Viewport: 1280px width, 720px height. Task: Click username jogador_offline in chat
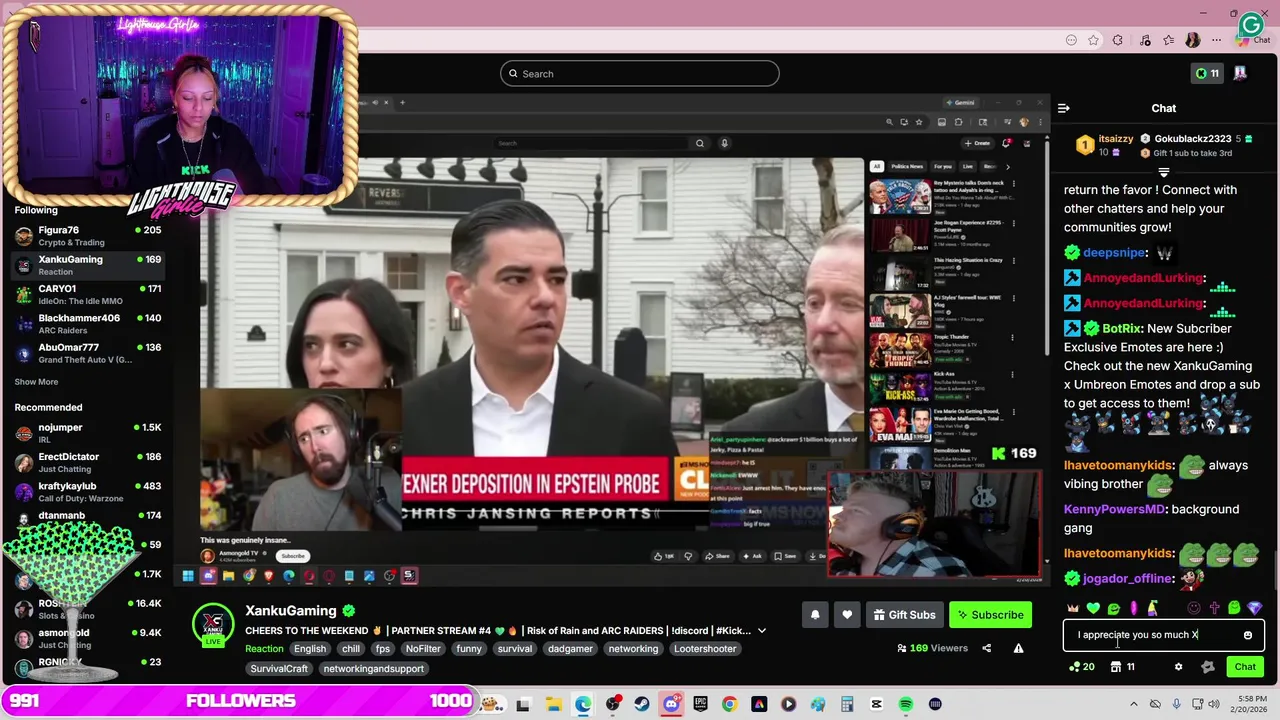click(x=1129, y=578)
